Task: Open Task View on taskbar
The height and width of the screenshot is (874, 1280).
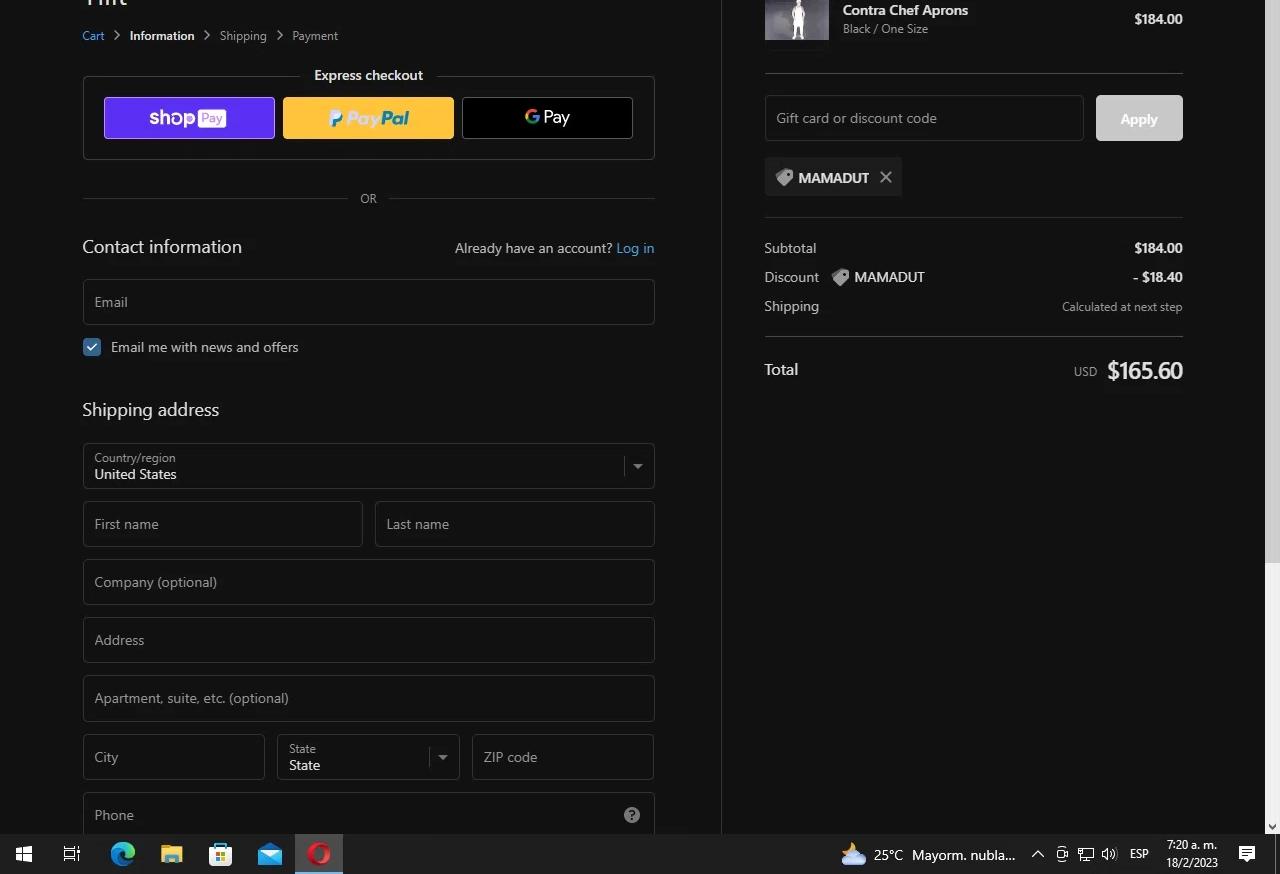Action: [72, 854]
